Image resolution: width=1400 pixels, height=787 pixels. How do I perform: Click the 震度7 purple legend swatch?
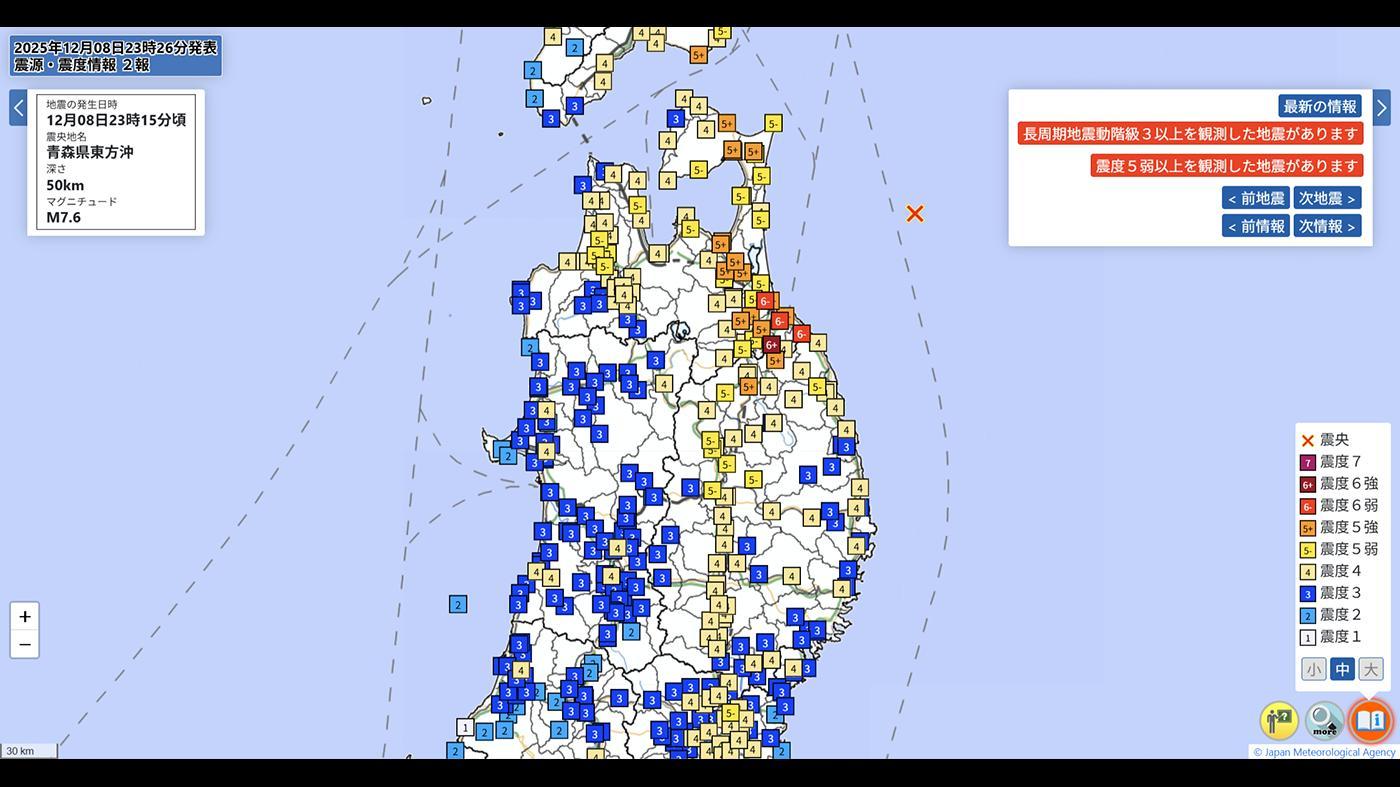(1307, 462)
